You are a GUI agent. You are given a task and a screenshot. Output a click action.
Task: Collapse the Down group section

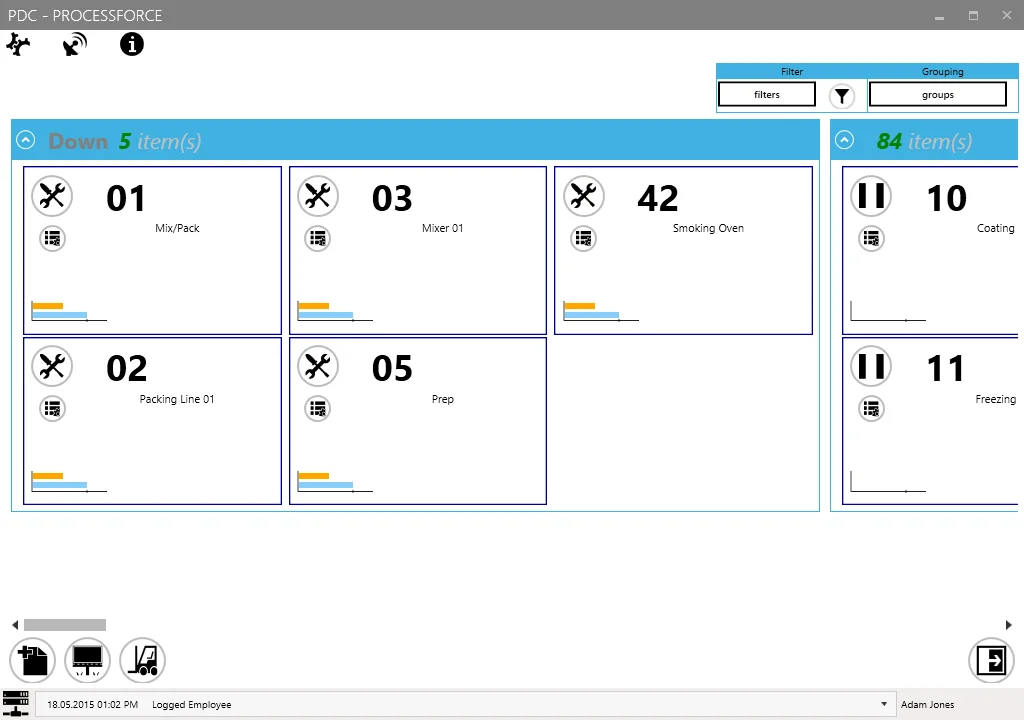tap(26, 141)
